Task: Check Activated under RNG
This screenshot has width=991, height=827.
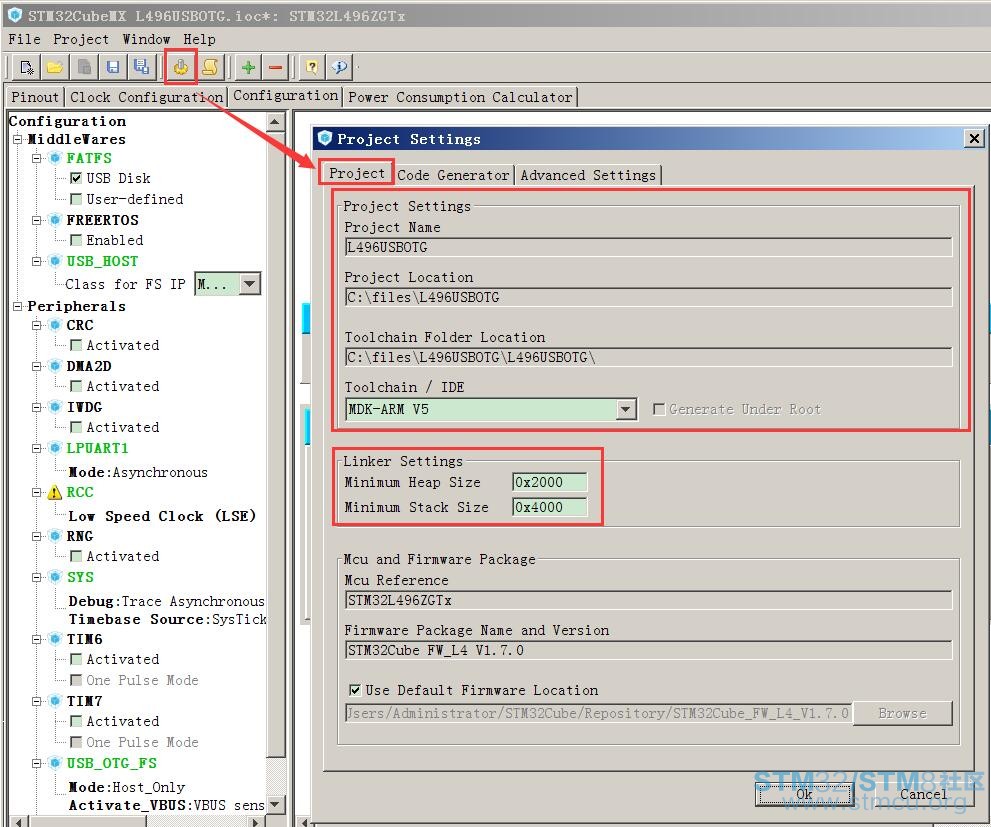Action: click(76, 556)
